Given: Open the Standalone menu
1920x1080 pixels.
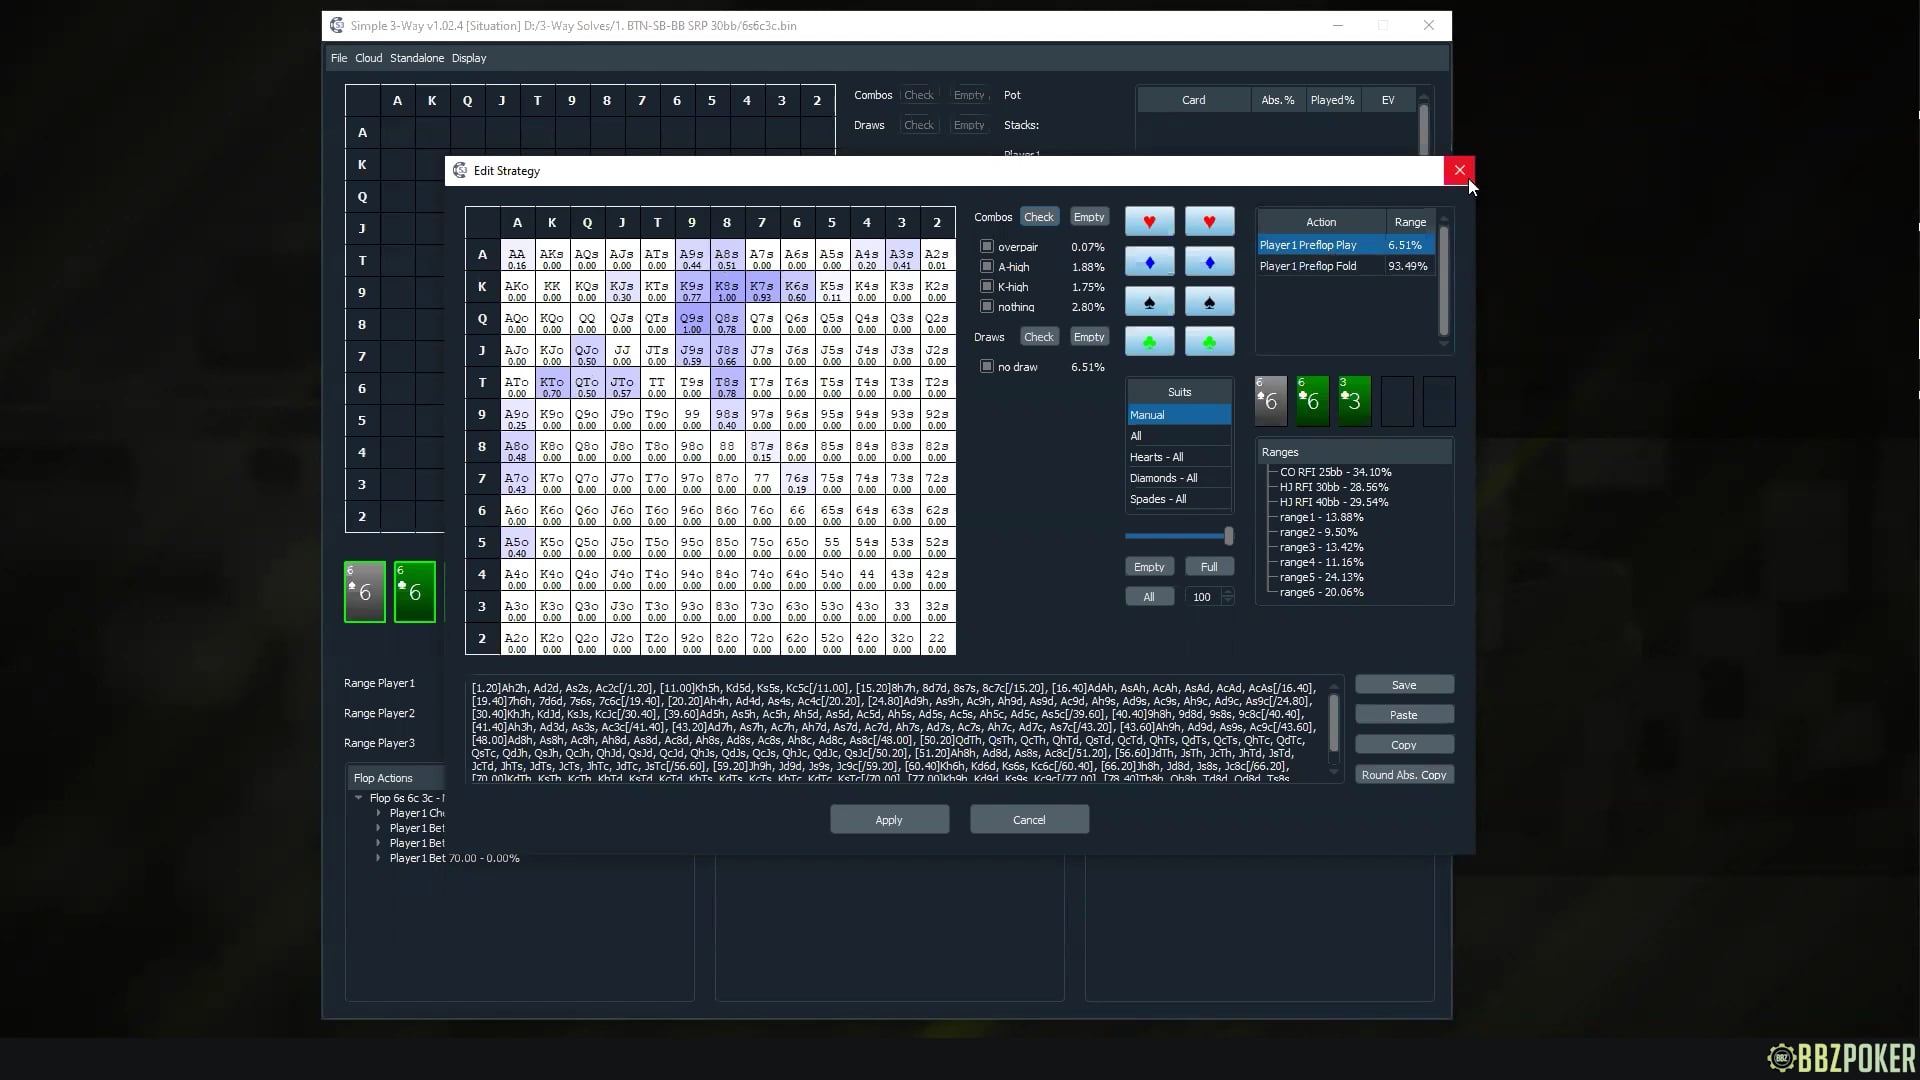Looking at the screenshot, I should point(416,58).
